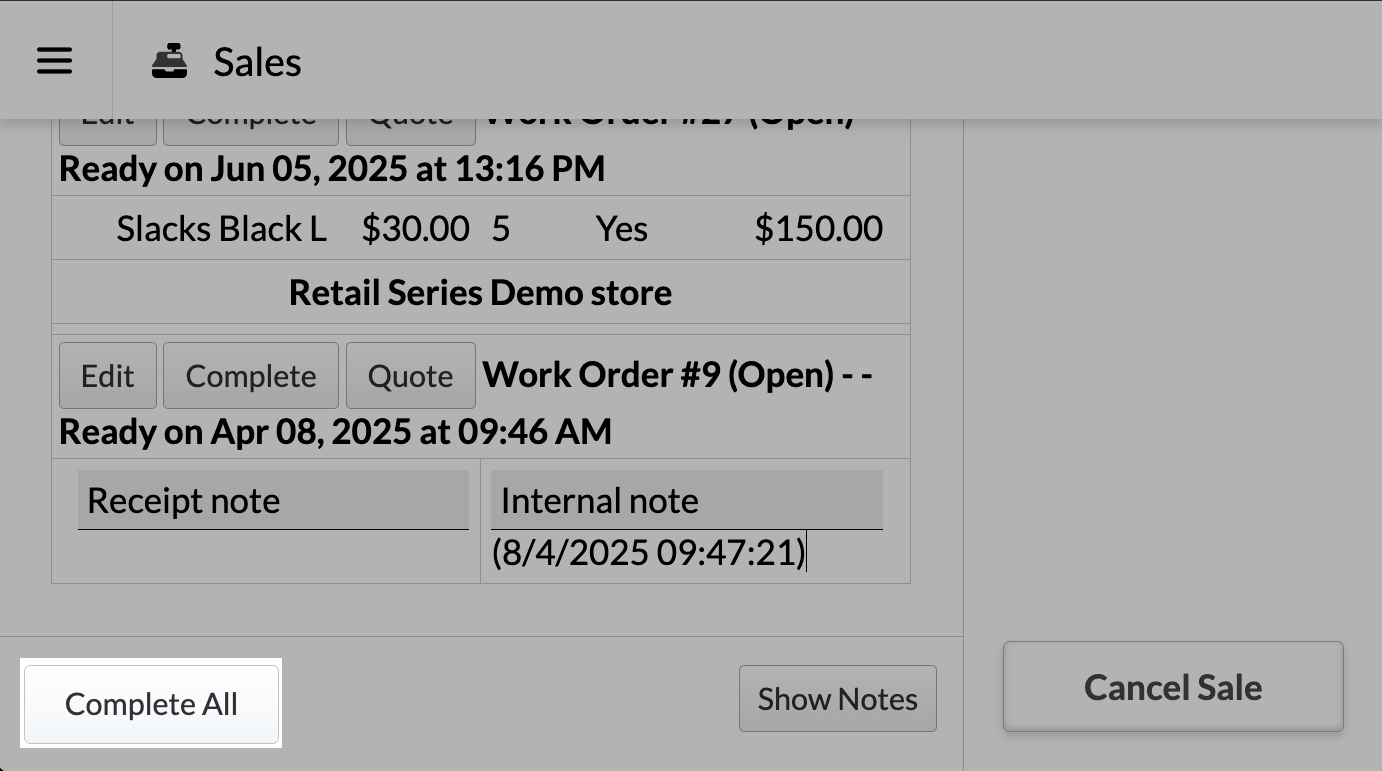Open Quote for Work Order #9

coord(410,376)
